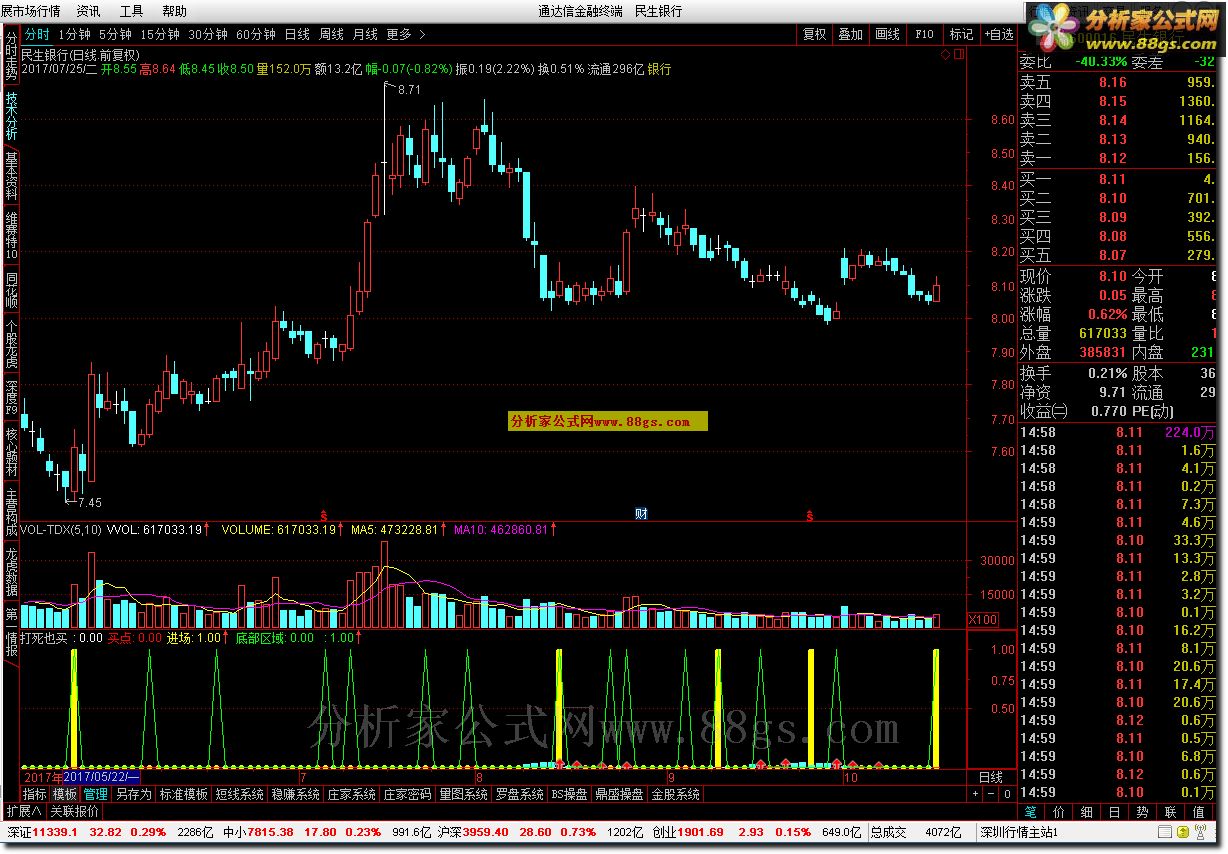Open 同花顺 sidebar tab
The image size is (1228, 854).
coord(11,288)
